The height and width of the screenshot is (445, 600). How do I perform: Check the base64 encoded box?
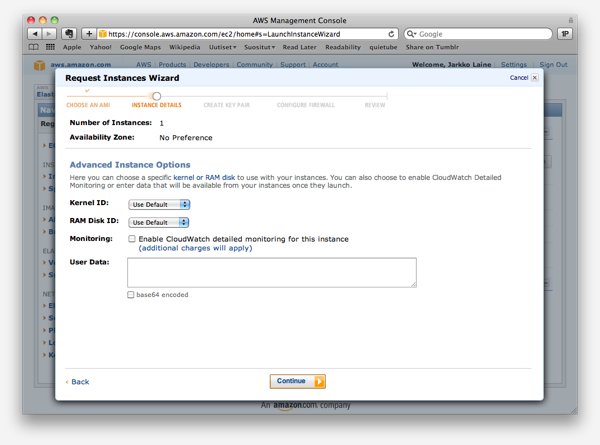(131, 295)
